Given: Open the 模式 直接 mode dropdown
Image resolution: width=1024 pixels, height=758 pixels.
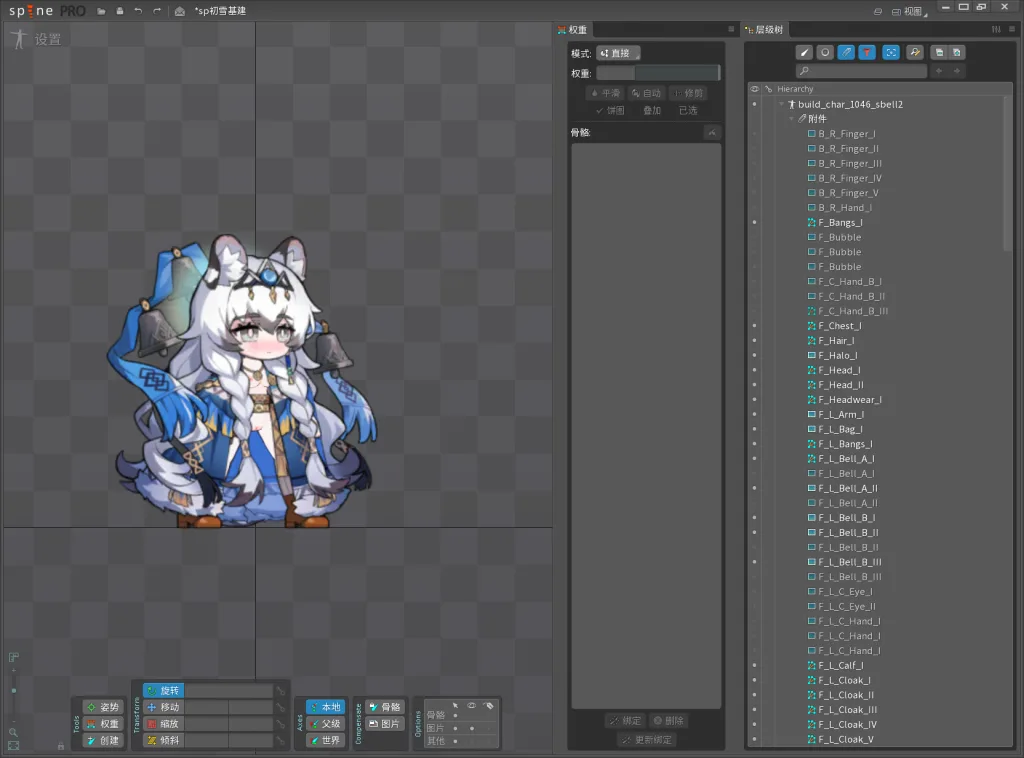Looking at the screenshot, I should [x=617, y=53].
